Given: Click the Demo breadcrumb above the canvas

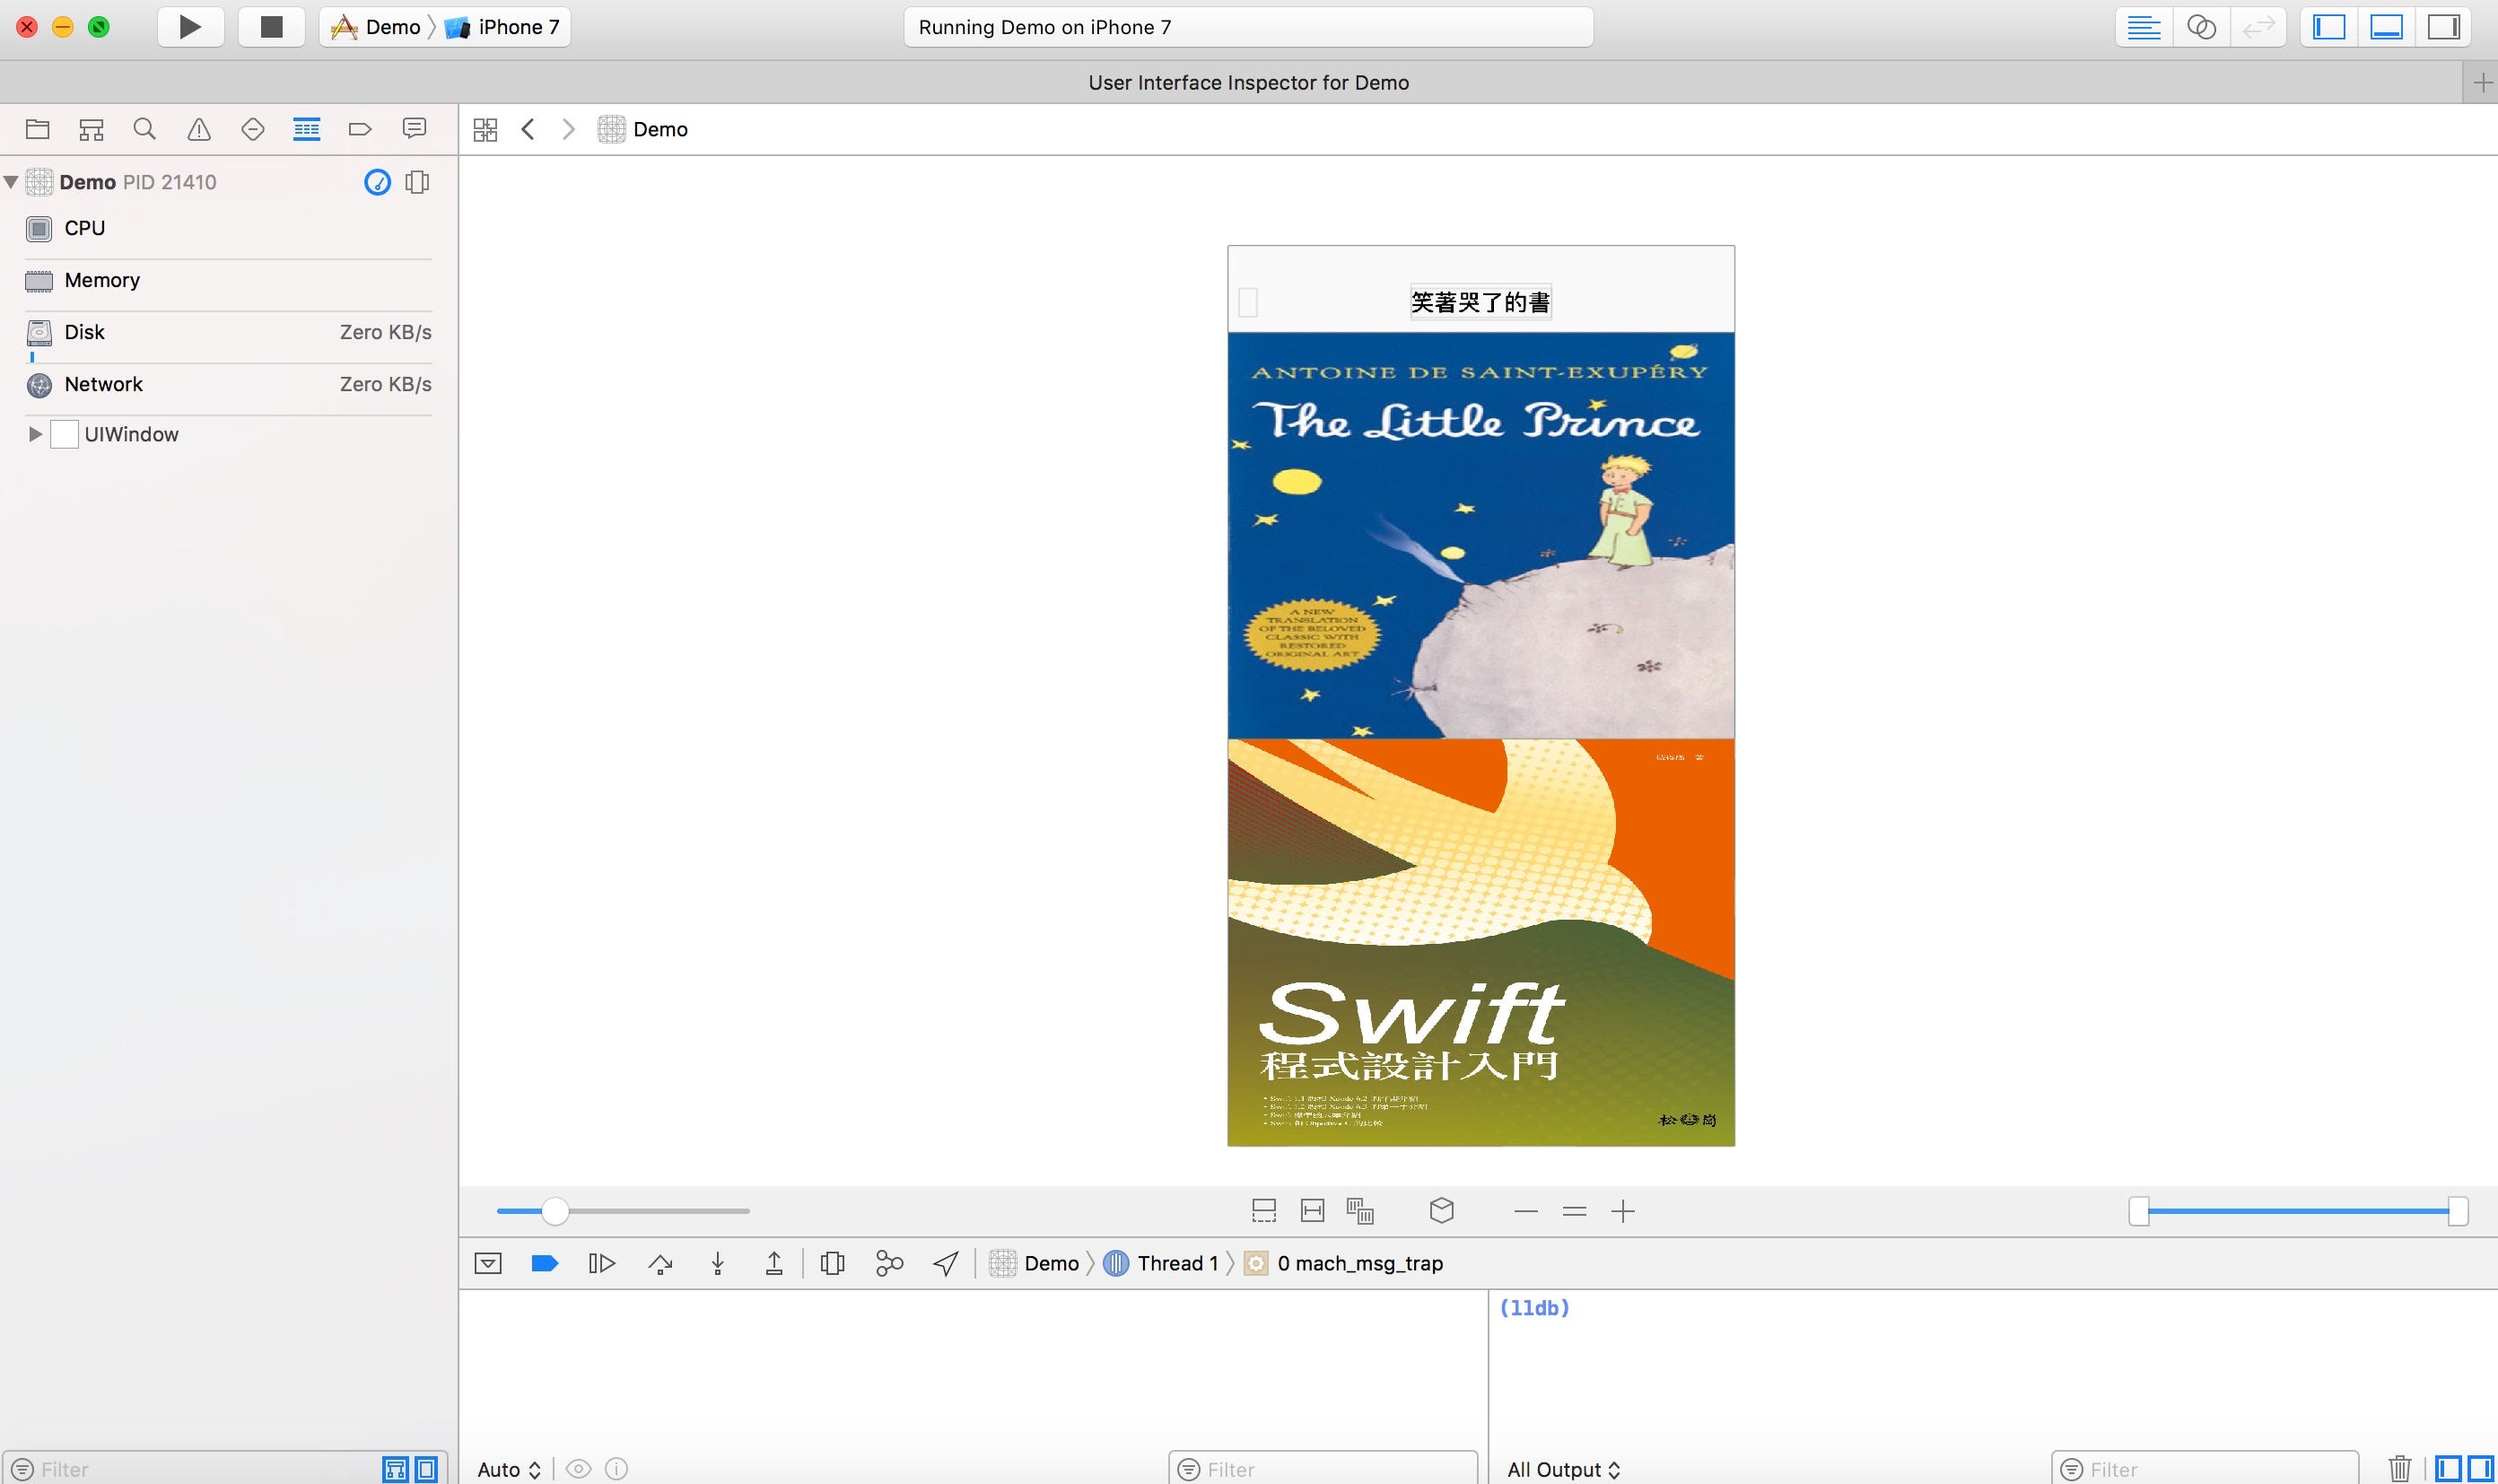Looking at the screenshot, I should point(663,129).
